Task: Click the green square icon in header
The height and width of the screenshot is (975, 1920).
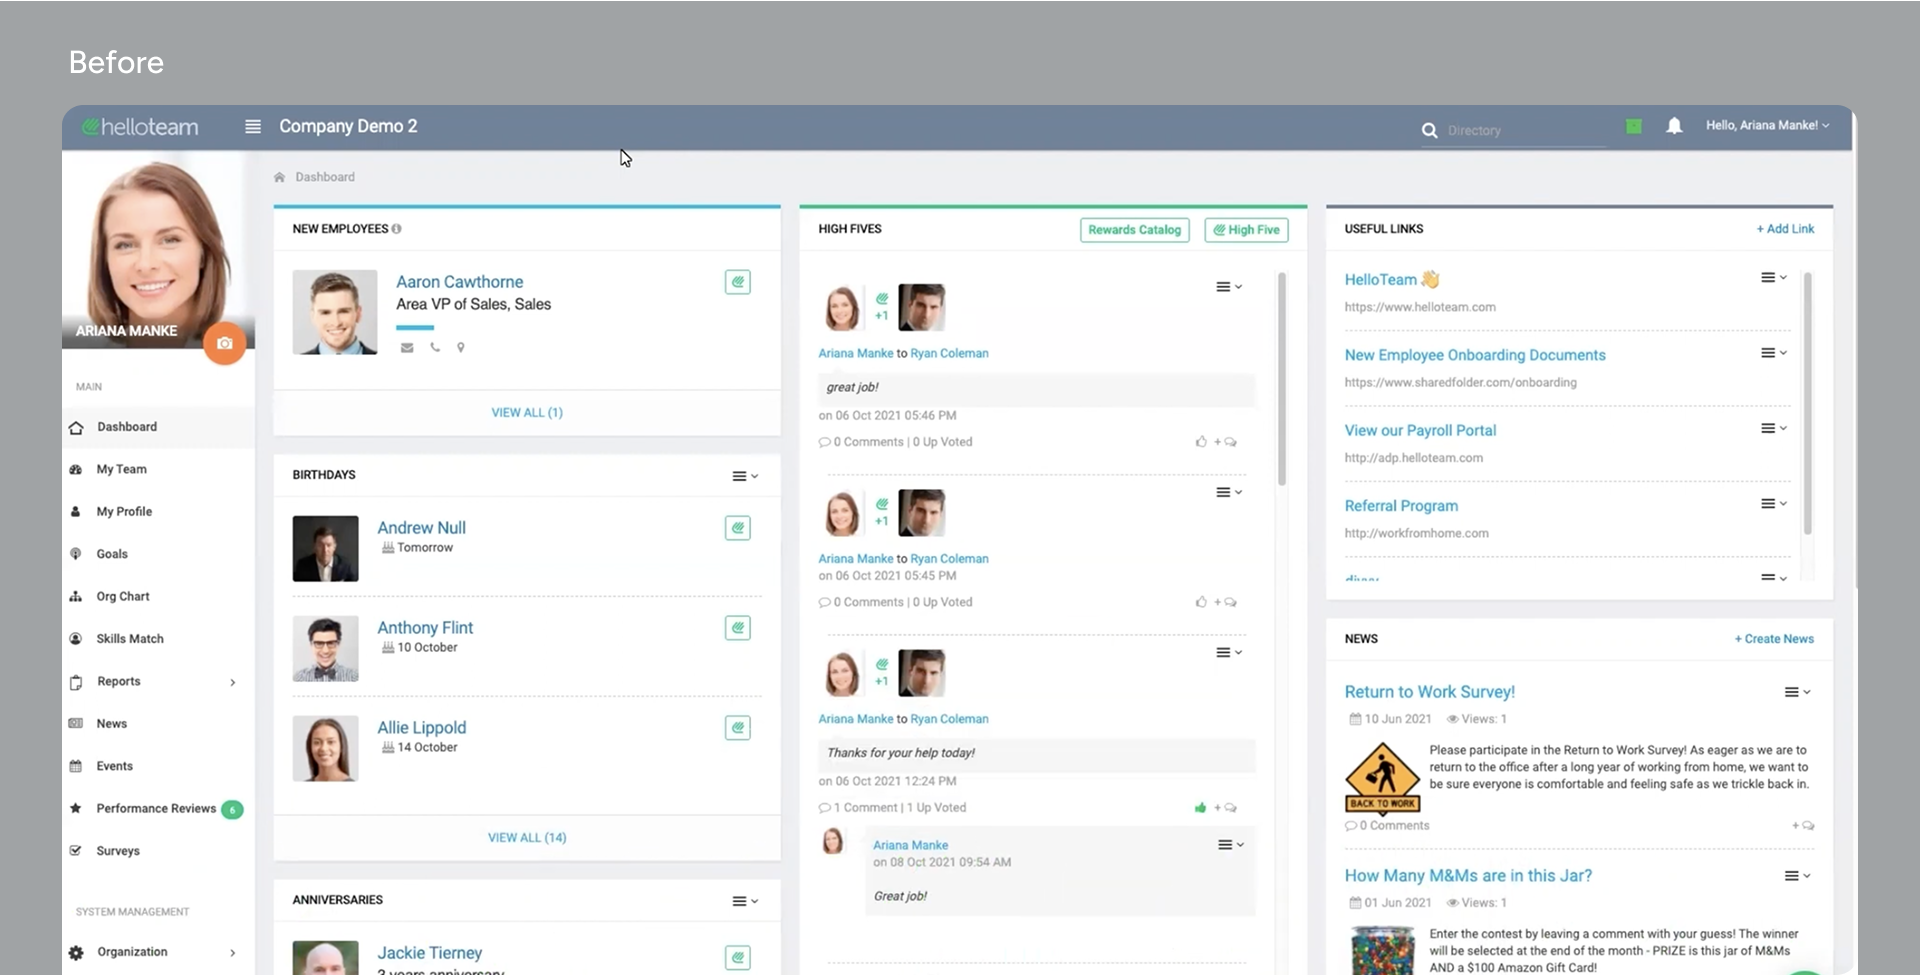Action: pyautogui.click(x=1633, y=126)
